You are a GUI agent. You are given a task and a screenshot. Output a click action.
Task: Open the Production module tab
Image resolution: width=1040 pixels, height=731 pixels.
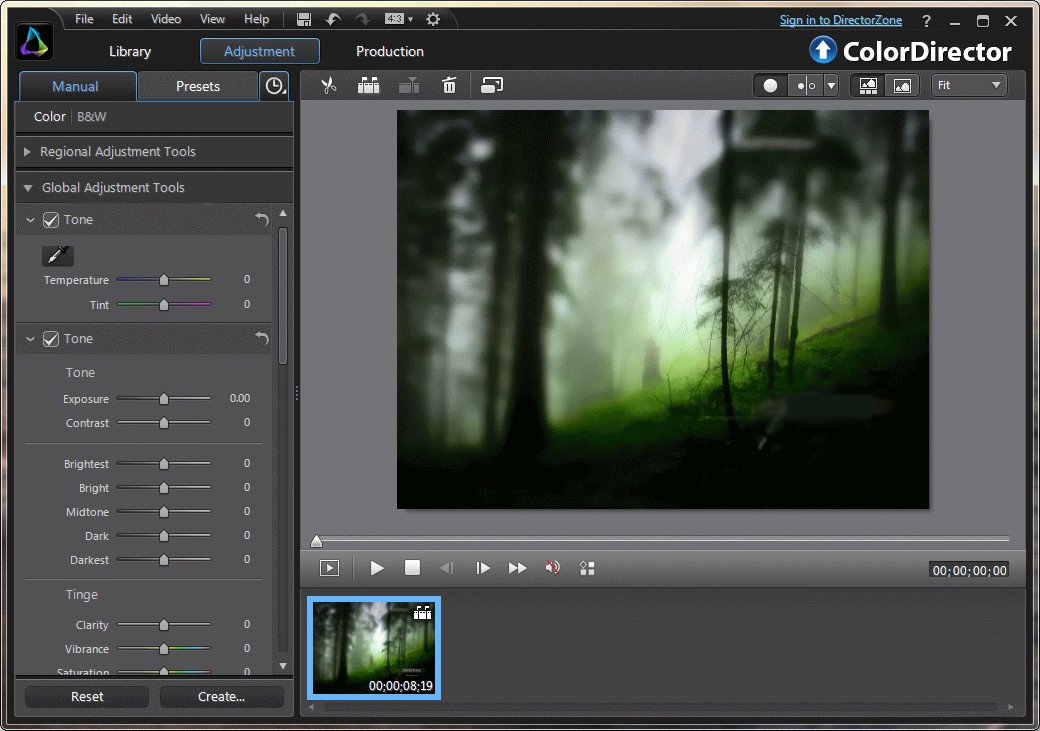click(x=390, y=52)
